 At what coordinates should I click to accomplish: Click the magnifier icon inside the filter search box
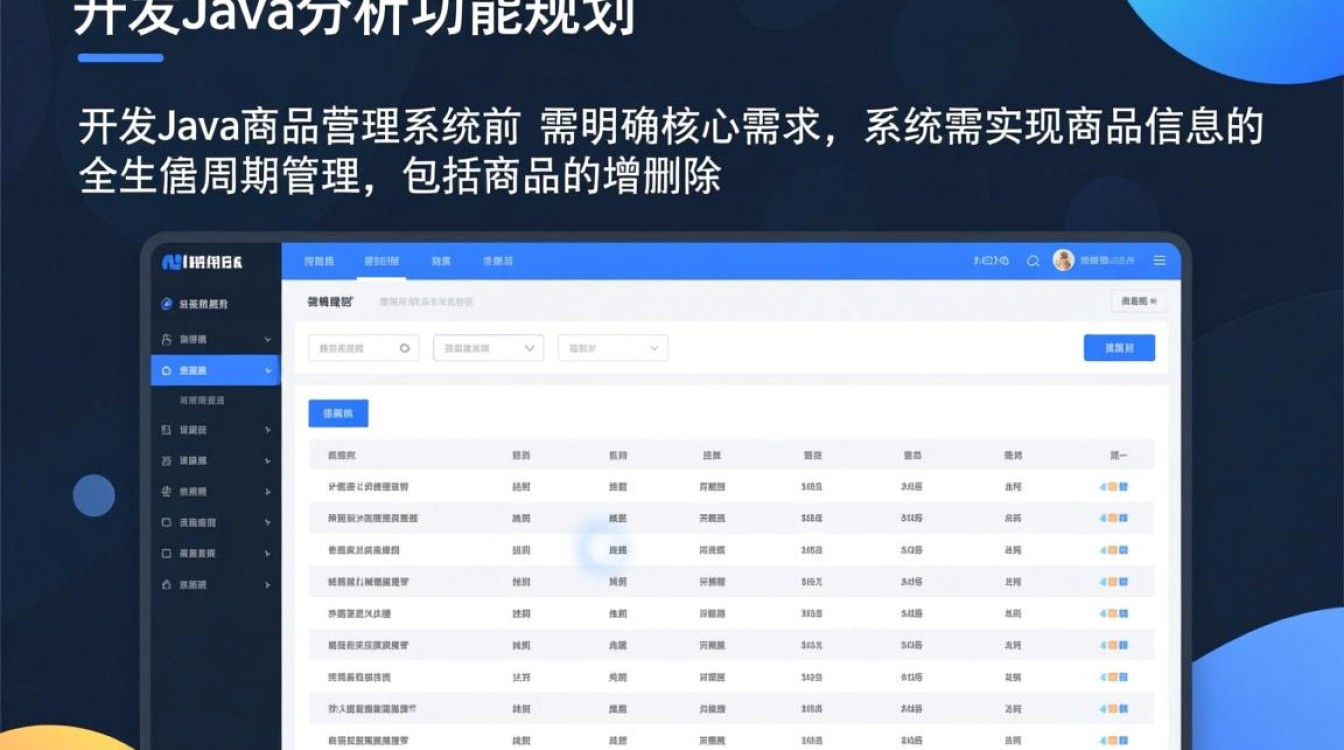point(405,347)
